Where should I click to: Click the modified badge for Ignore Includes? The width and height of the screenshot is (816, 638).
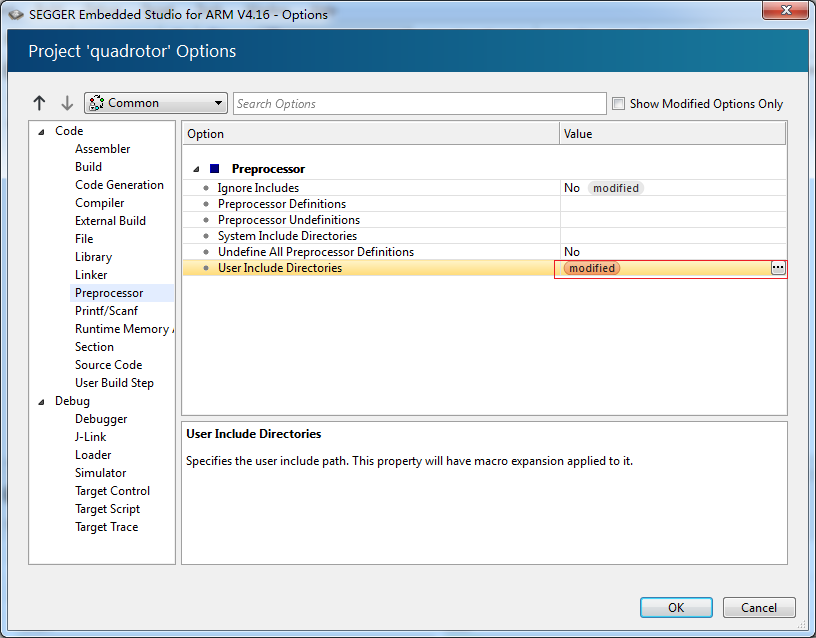(x=616, y=188)
